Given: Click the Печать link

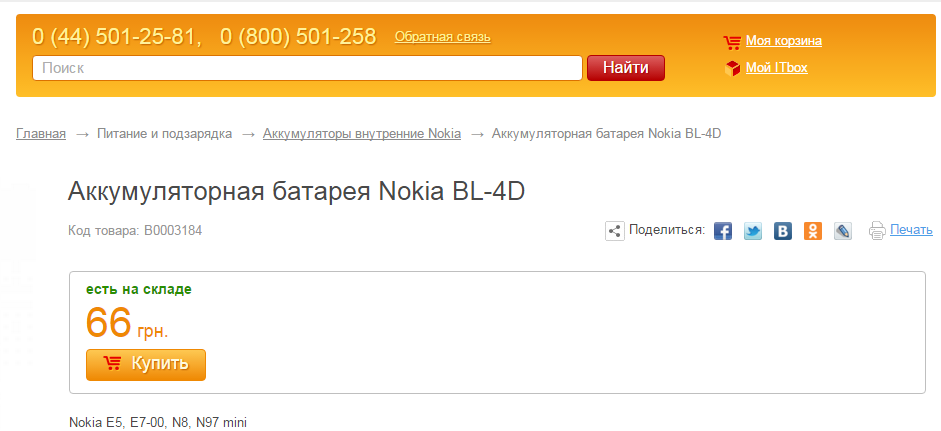Looking at the screenshot, I should (x=911, y=230).
